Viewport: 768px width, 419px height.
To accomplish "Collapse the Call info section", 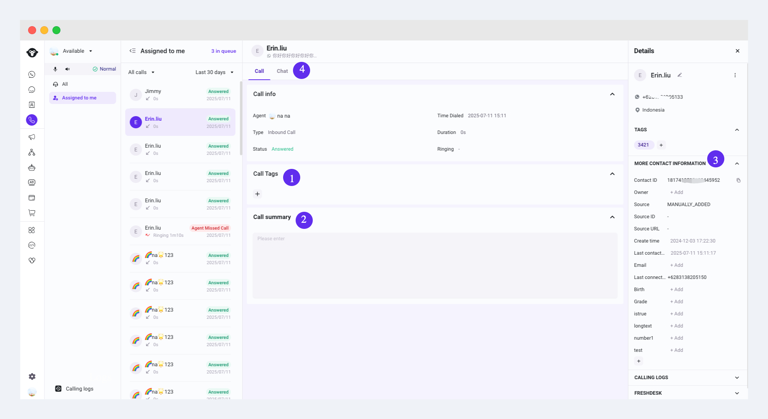I will click(x=612, y=94).
